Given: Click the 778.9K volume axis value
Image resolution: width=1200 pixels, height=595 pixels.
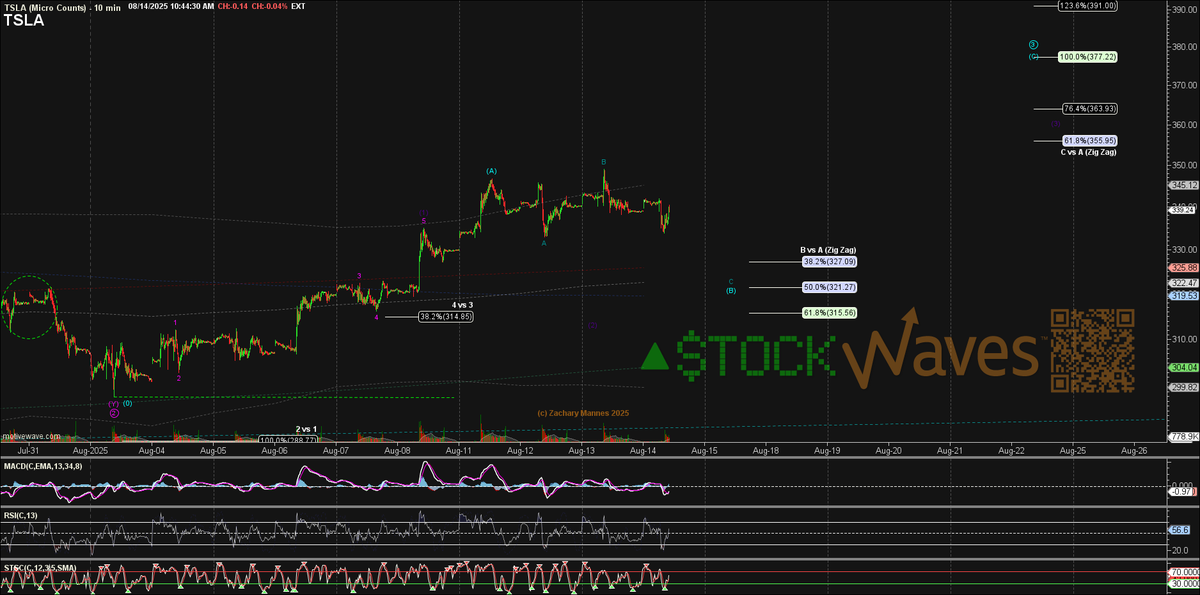Looking at the screenshot, I should 1183,437.
